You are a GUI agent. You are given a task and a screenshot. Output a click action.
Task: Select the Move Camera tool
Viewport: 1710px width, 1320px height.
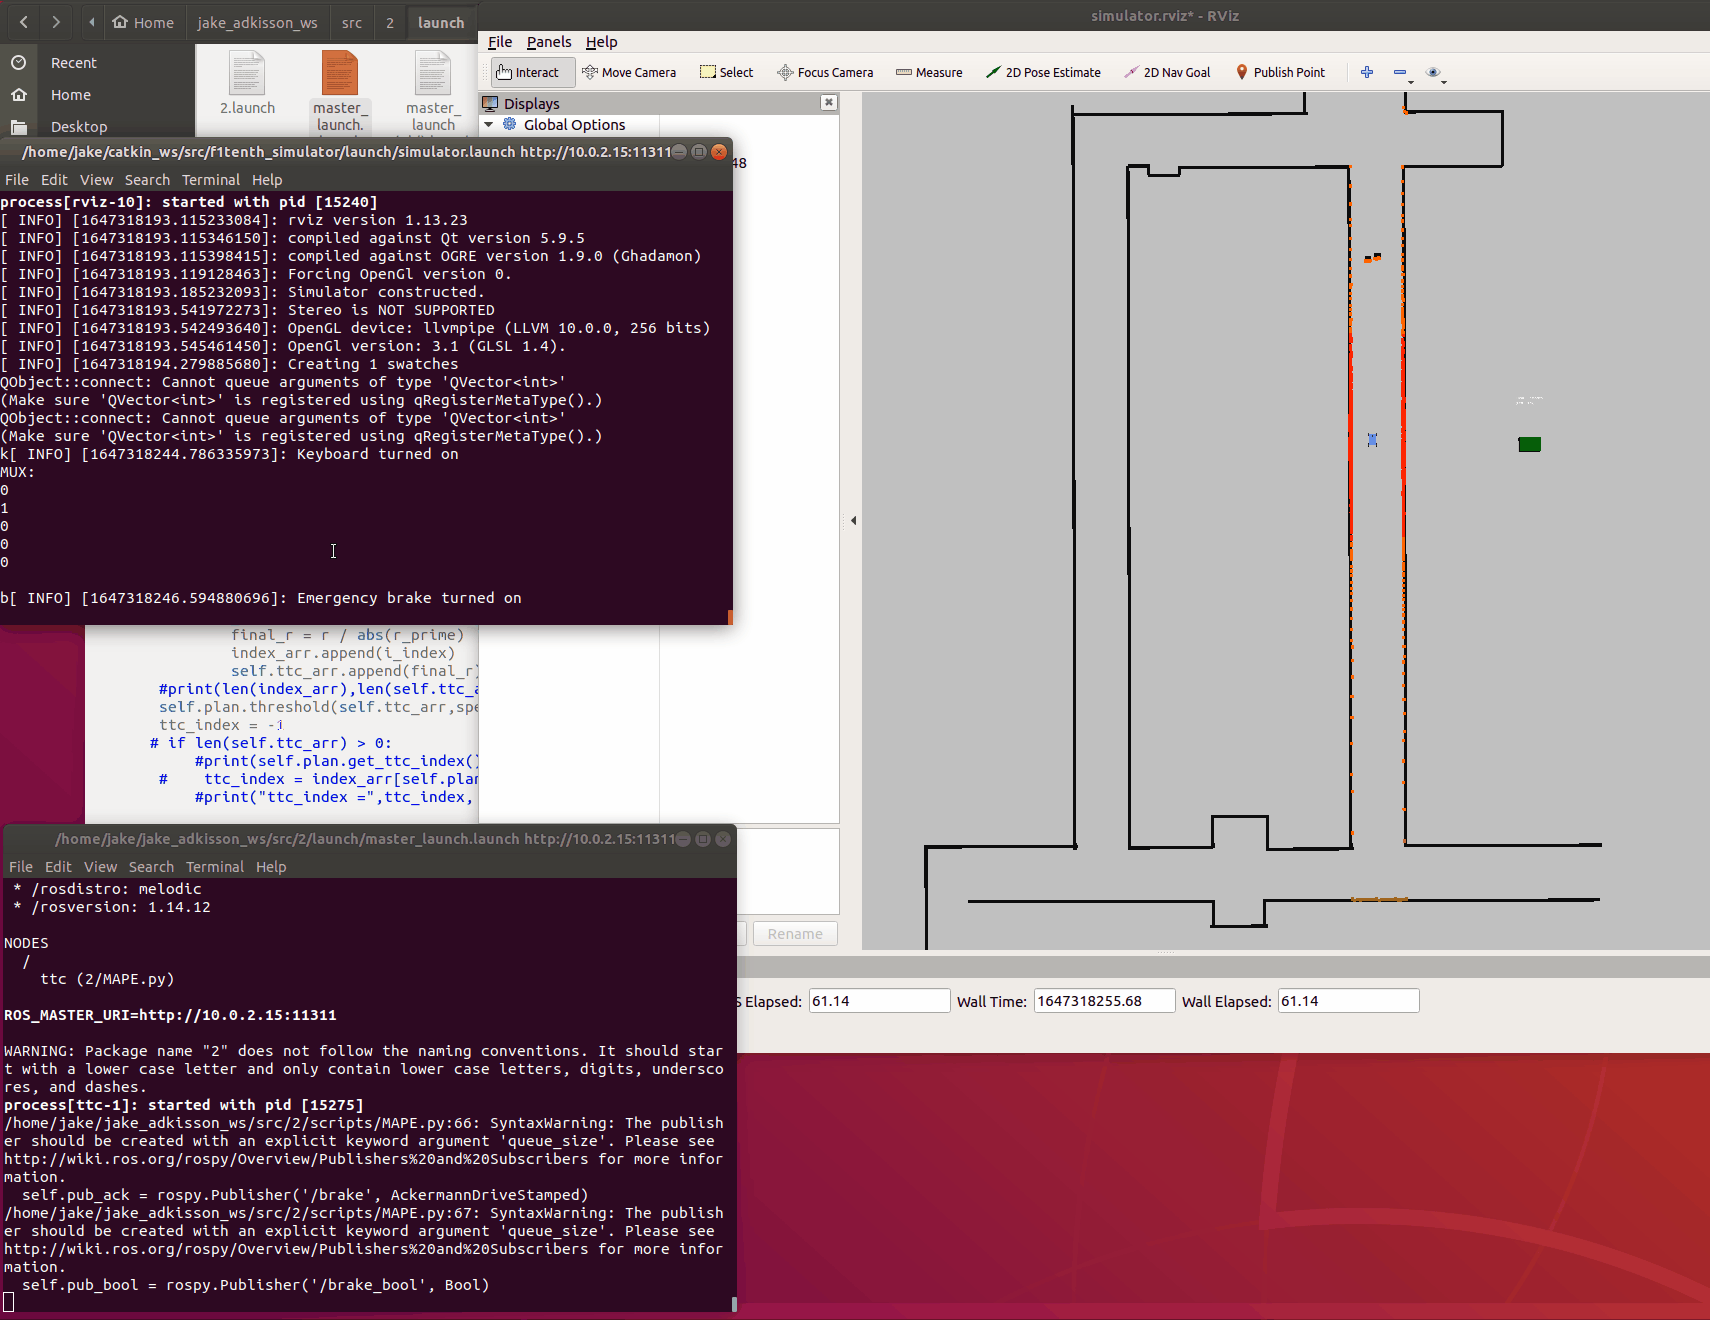pos(629,73)
